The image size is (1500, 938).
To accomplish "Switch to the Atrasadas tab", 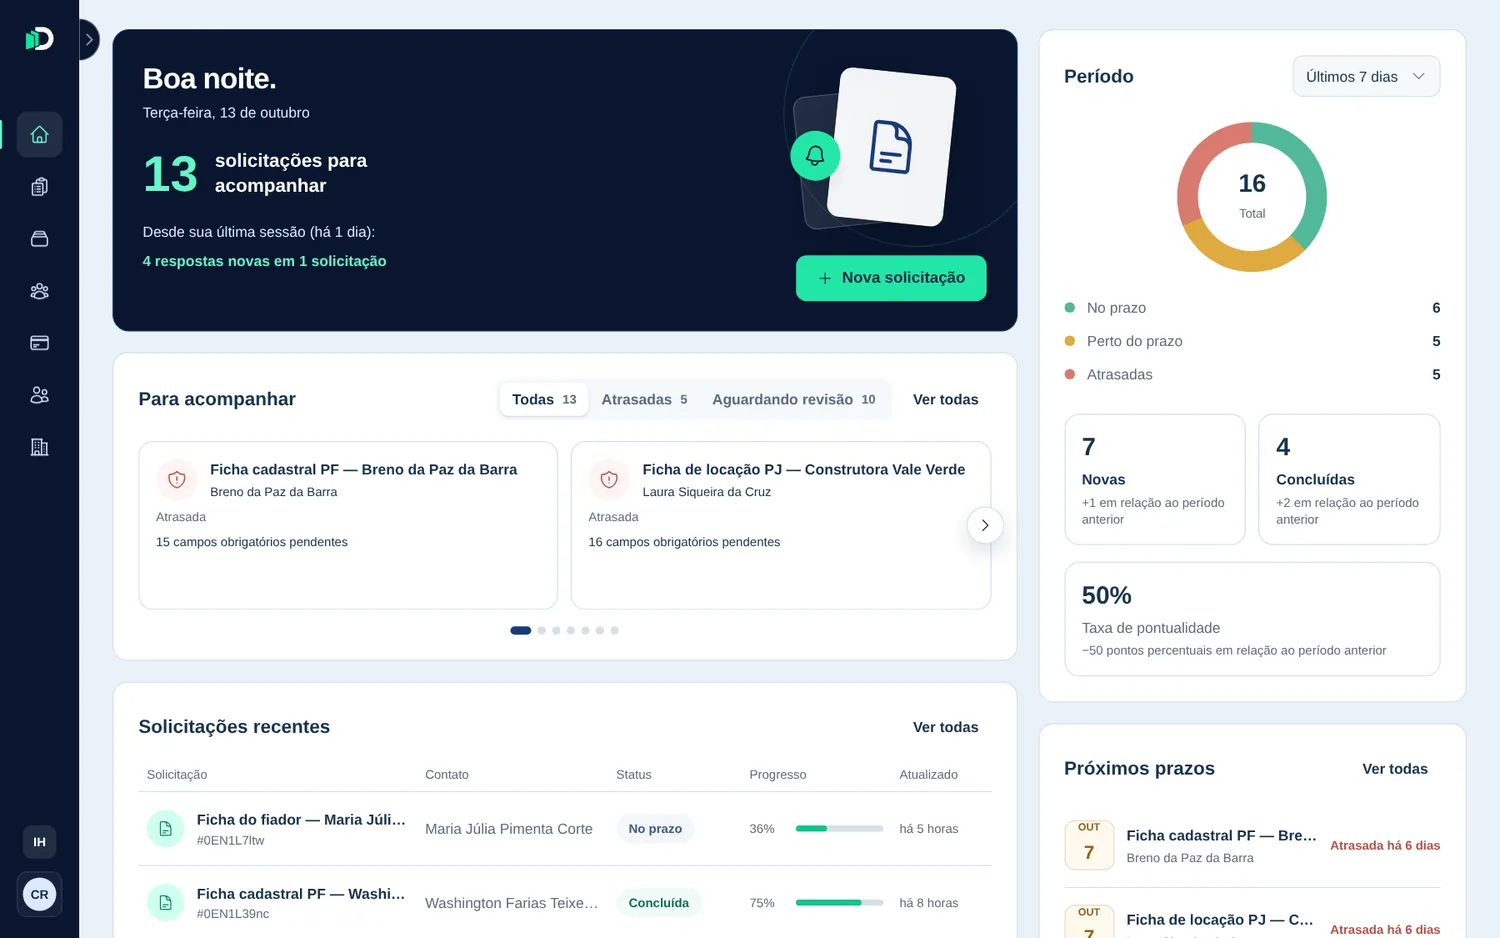I will click(x=644, y=399).
